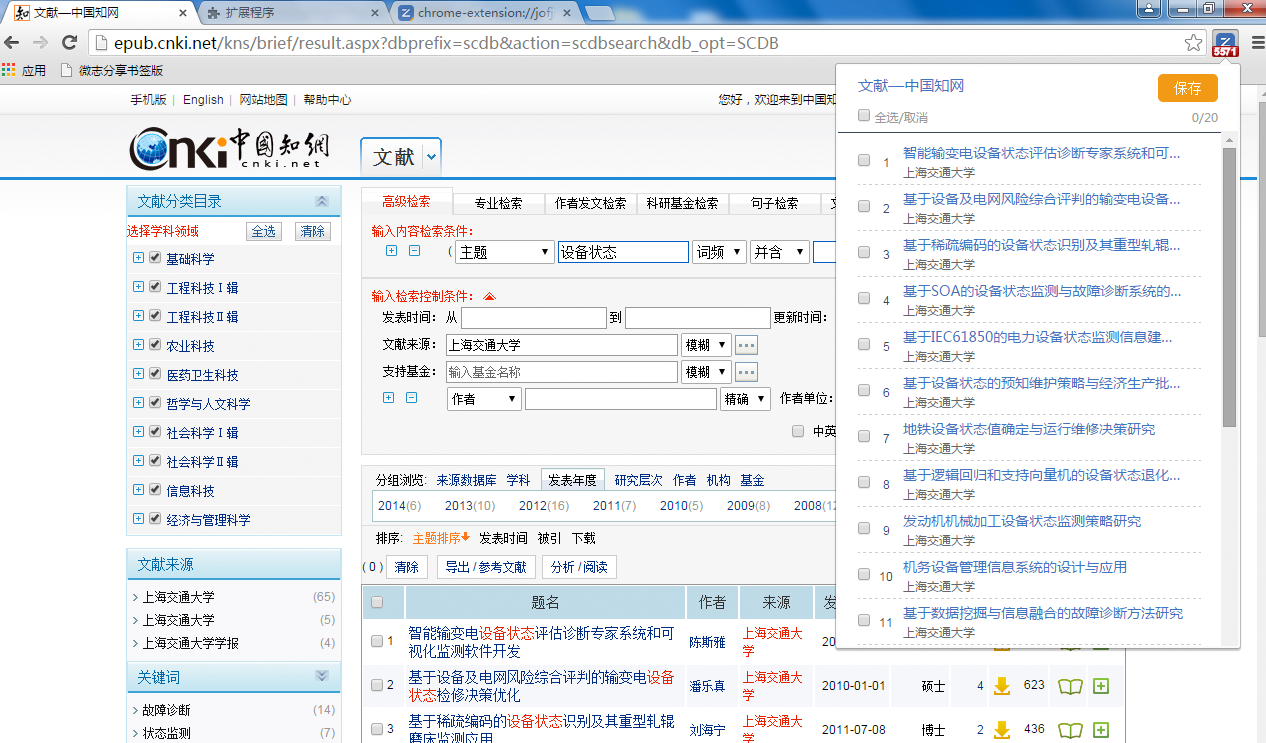Image resolution: width=1266 pixels, height=743 pixels.
Task: Click the CNKI logo
Action: pos(229,150)
